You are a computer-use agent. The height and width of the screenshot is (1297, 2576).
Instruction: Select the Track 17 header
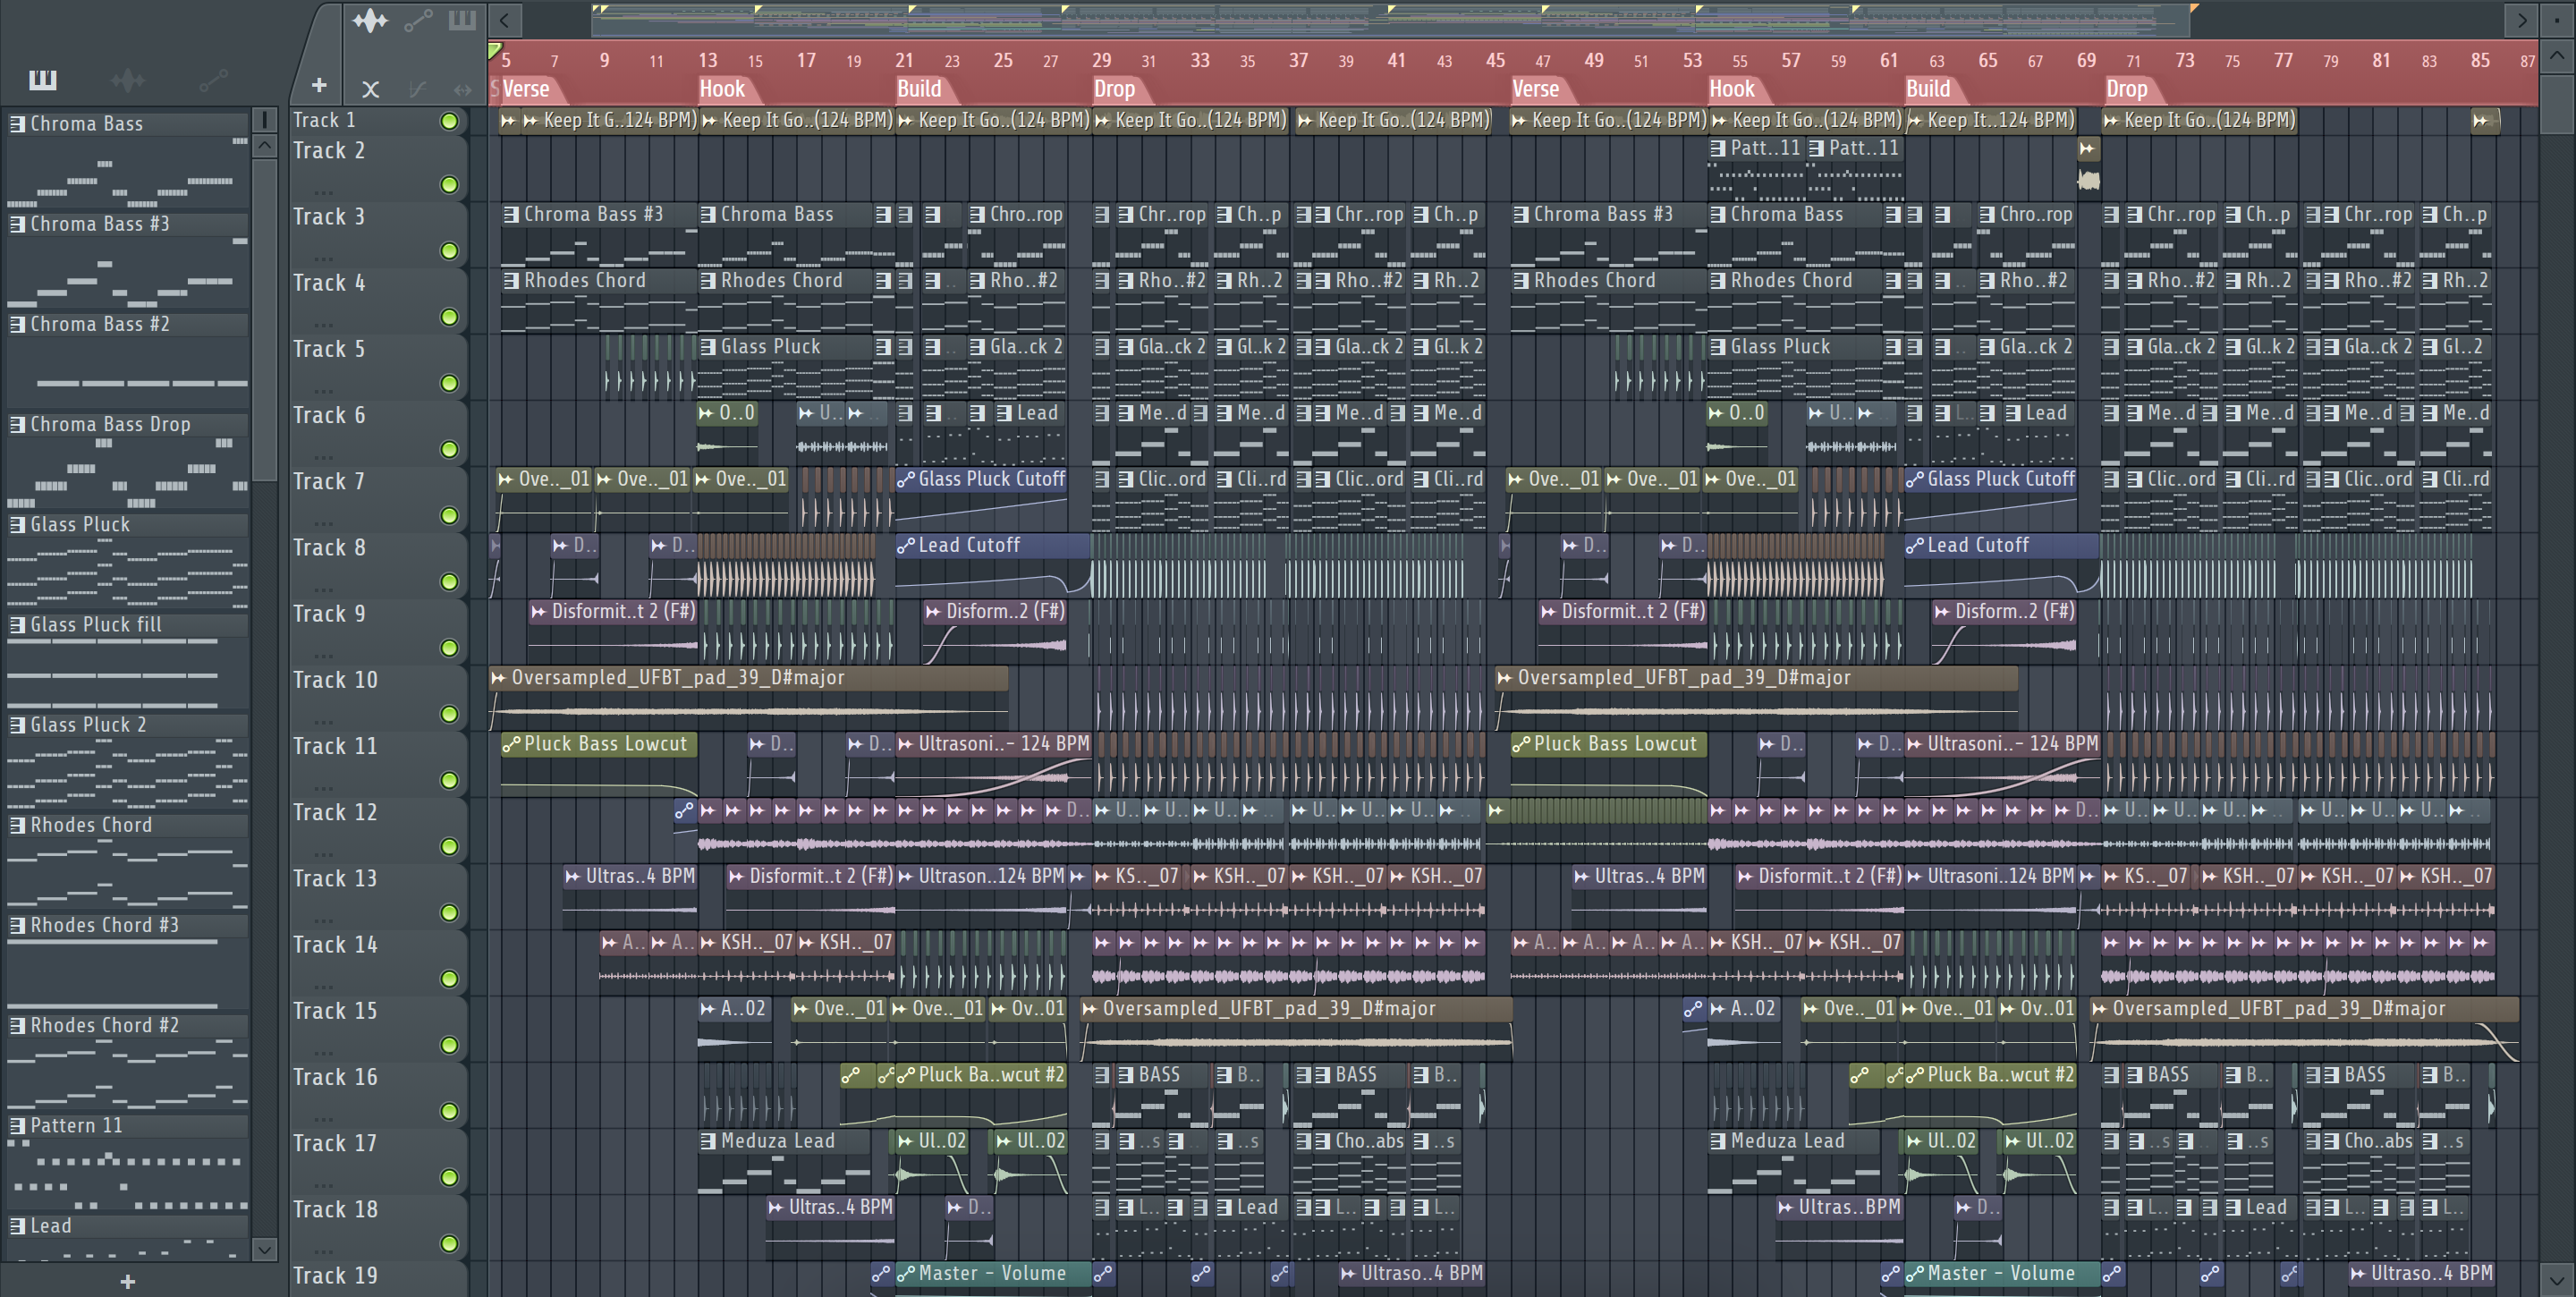[x=378, y=1160]
